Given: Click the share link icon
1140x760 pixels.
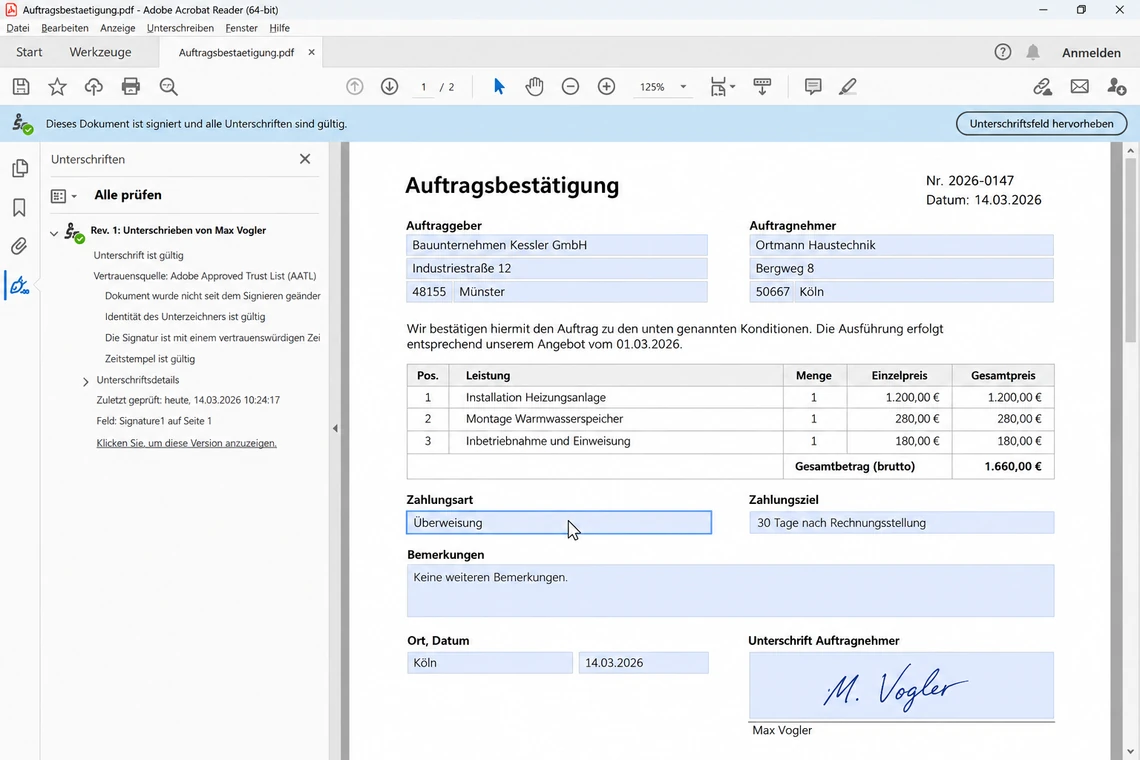Looking at the screenshot, I should (x=1043, y=87).
